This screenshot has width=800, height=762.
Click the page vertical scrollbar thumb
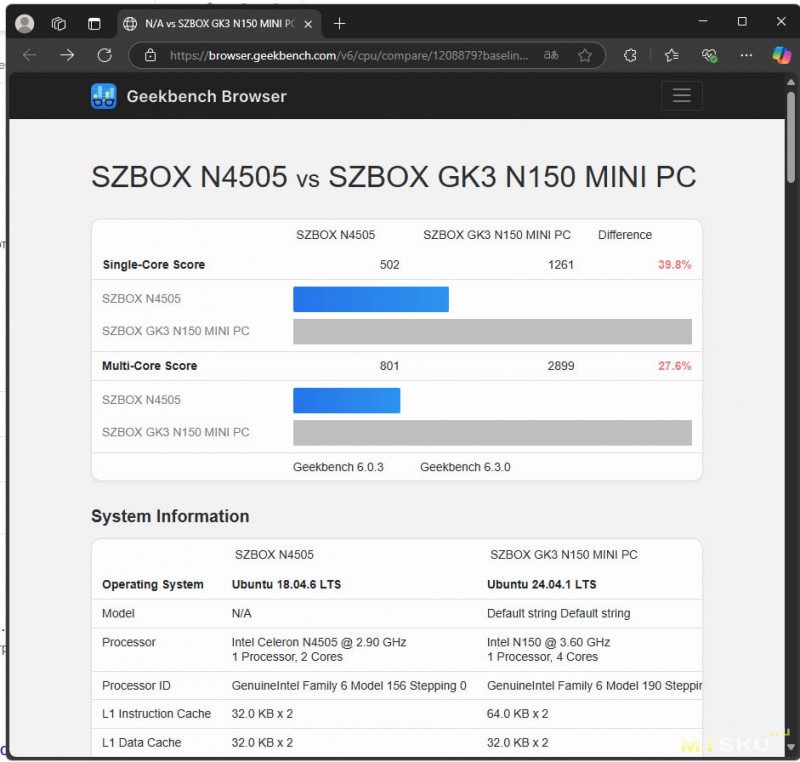(x=791, y=137)
